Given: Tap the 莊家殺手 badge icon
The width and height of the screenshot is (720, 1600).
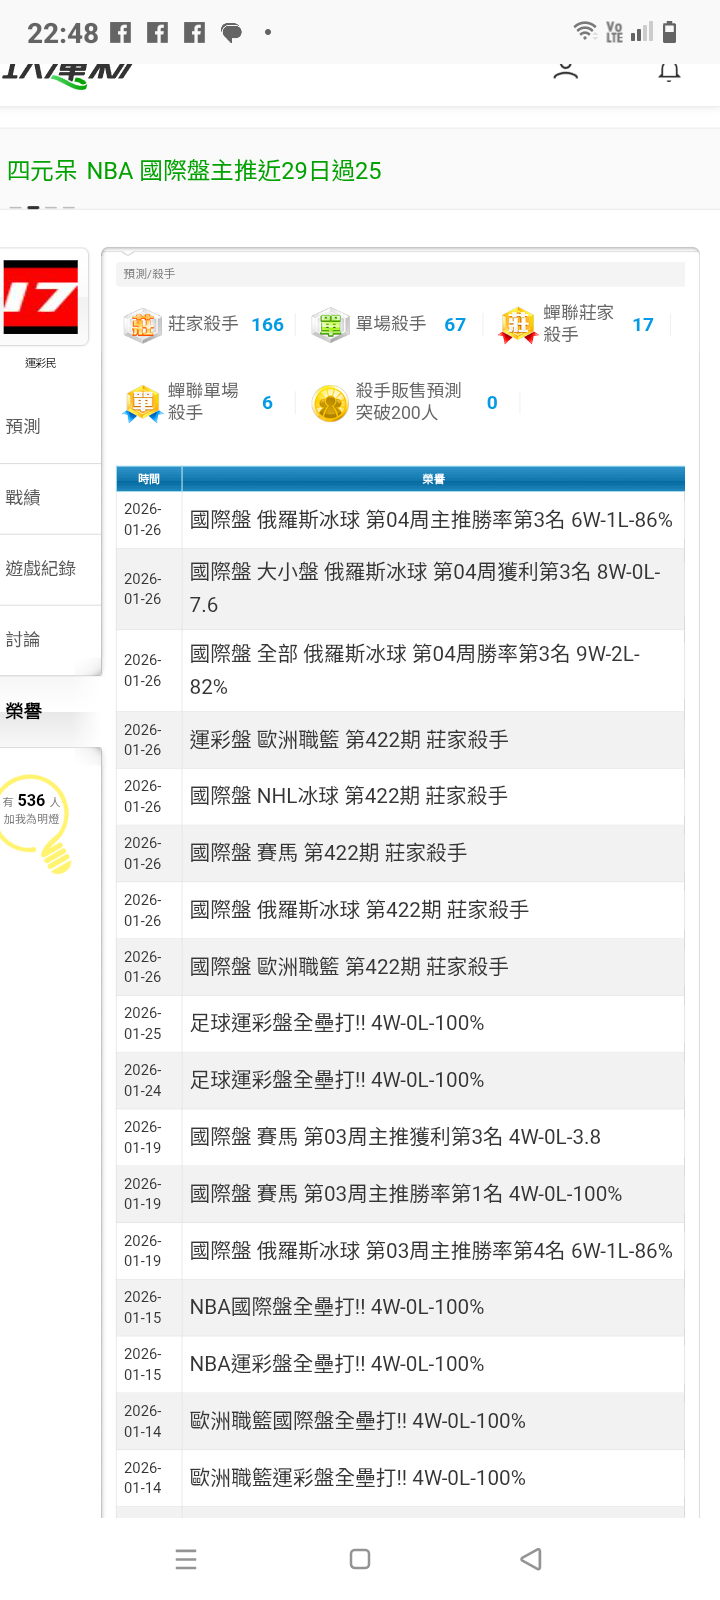Looking at the screenshot, I should [142, 325].
